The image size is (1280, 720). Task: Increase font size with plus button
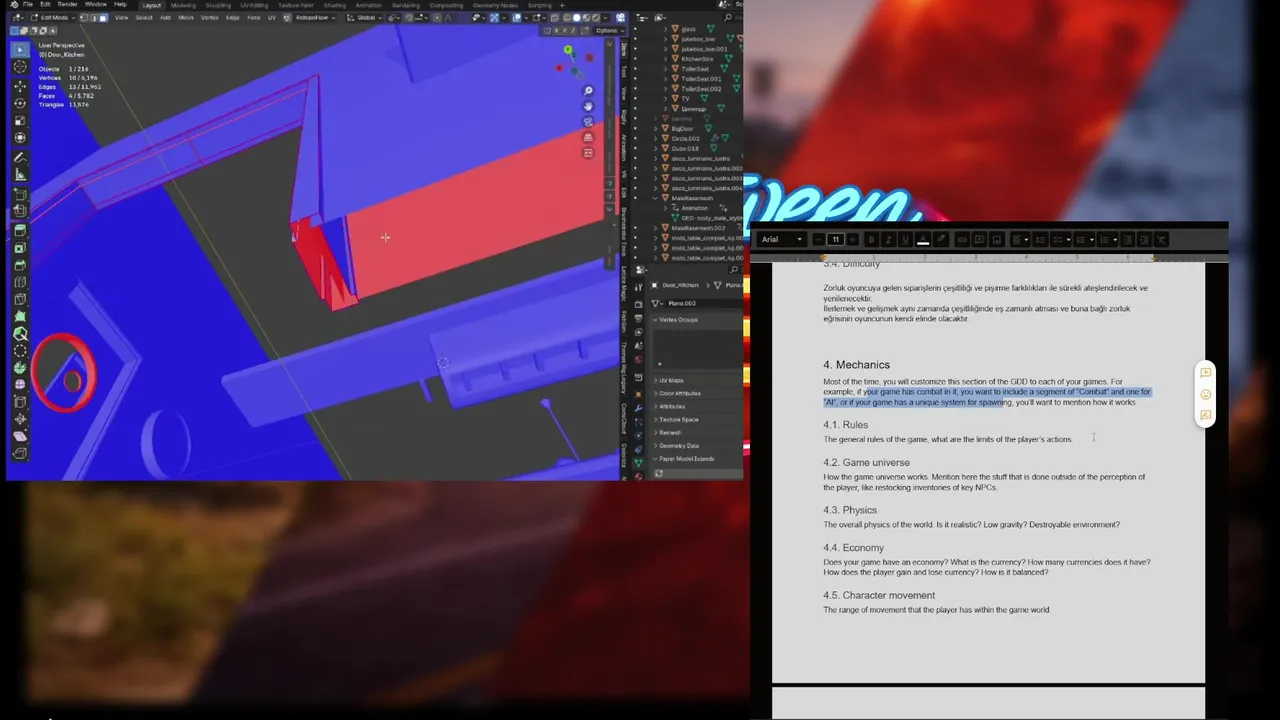click(853, 240)
